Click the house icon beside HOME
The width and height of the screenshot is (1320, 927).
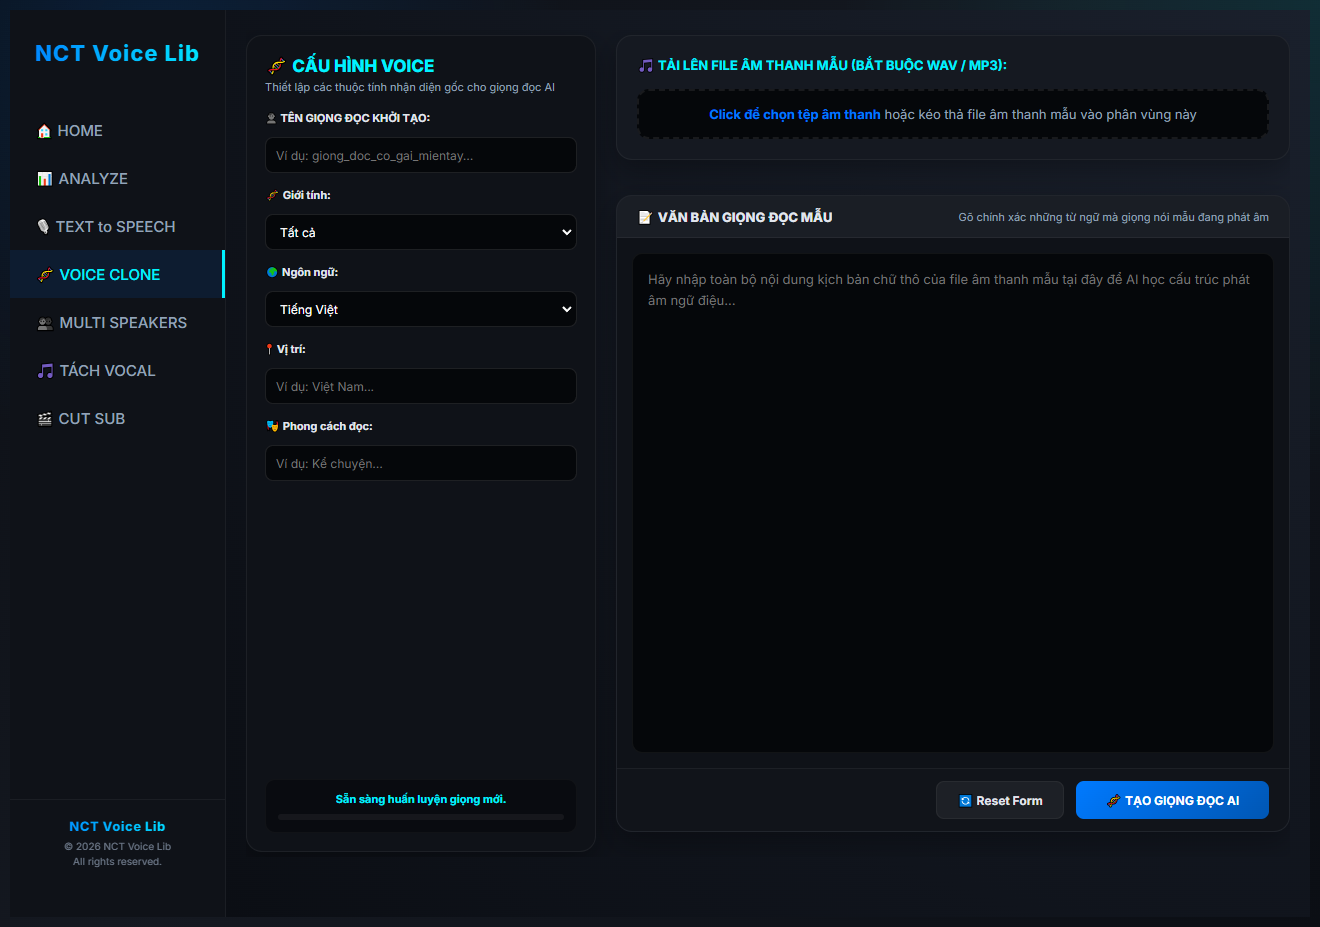(44, 131)
